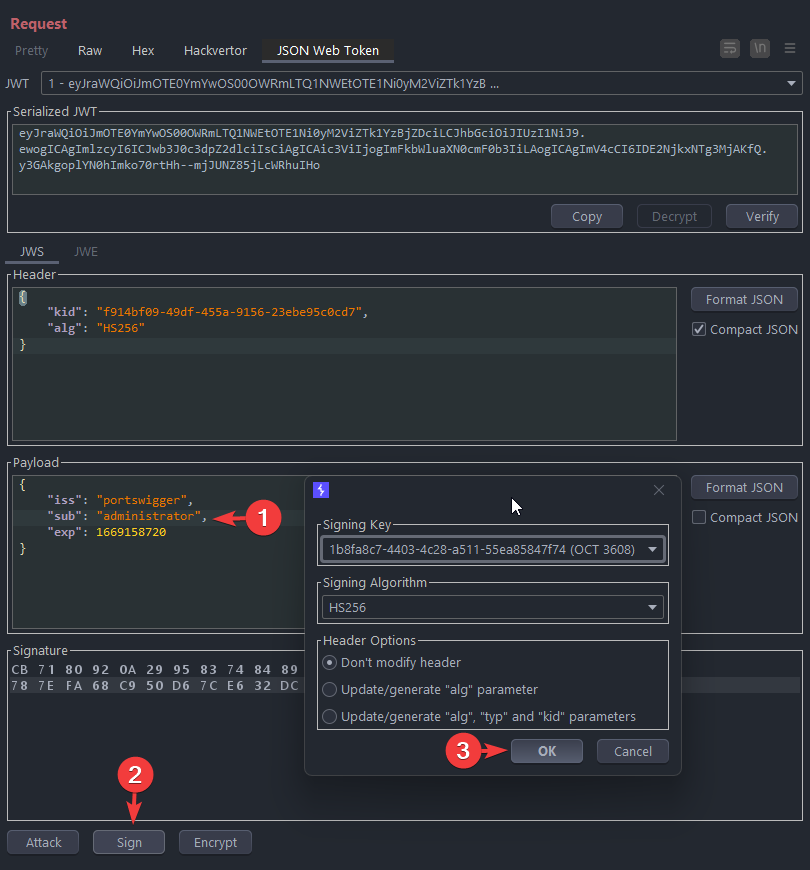810x870 pixels.
Task: Select the "Don't modify header" radio option
Action: point(330,662)
